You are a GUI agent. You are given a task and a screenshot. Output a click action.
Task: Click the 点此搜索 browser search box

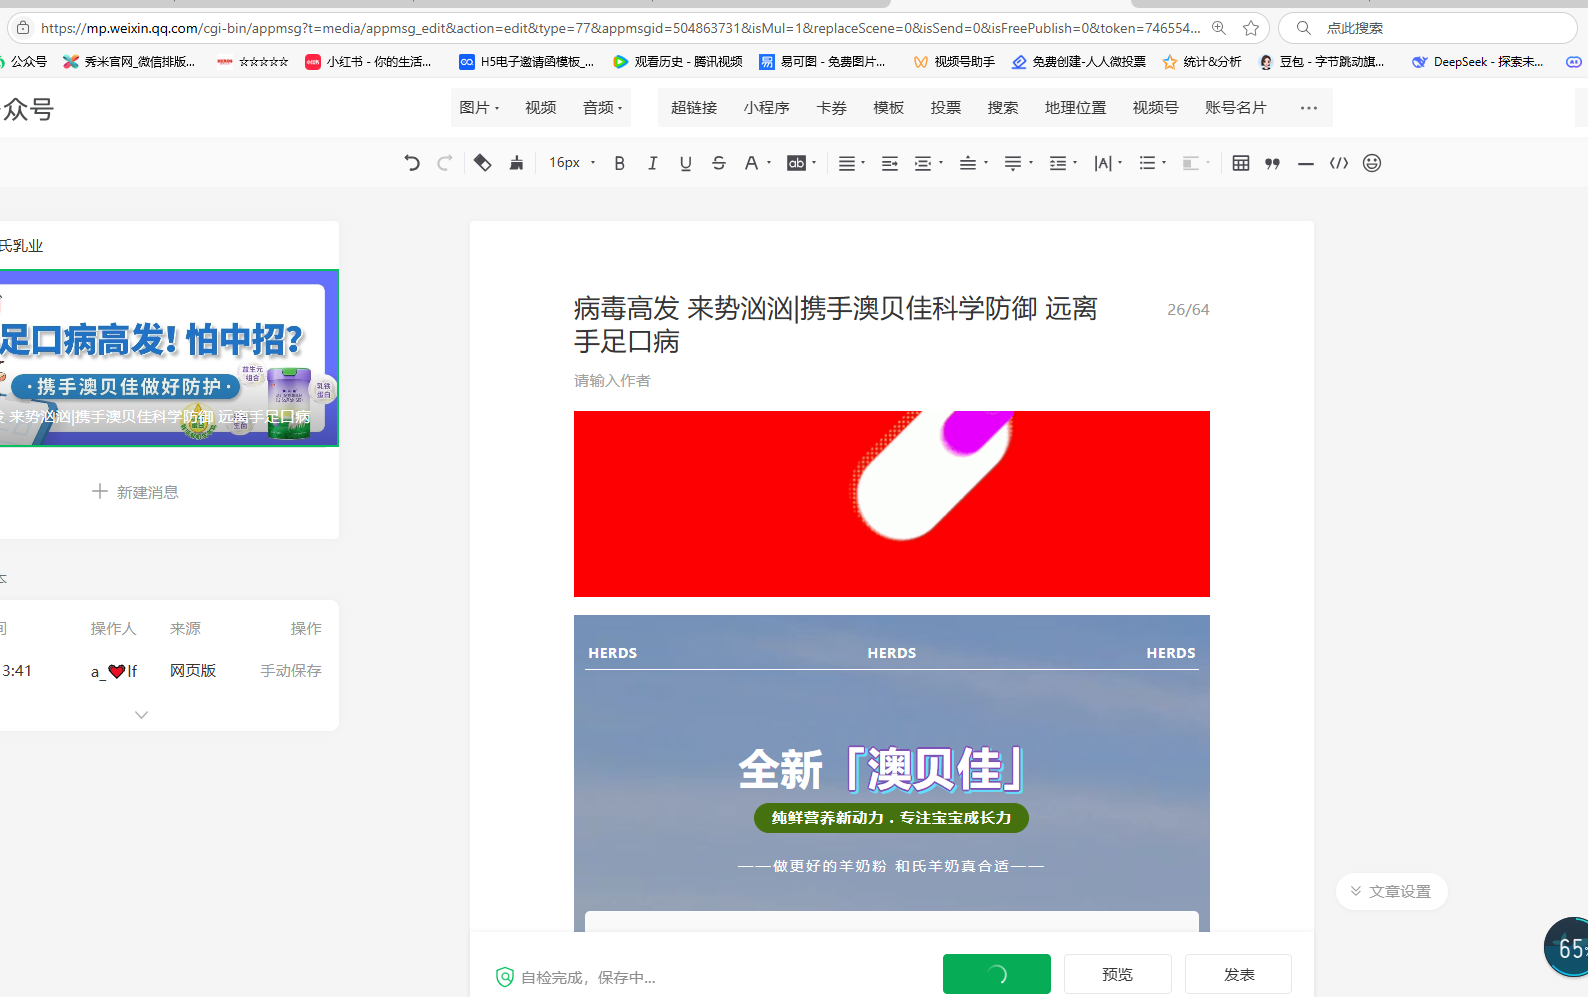(1428, 28)
